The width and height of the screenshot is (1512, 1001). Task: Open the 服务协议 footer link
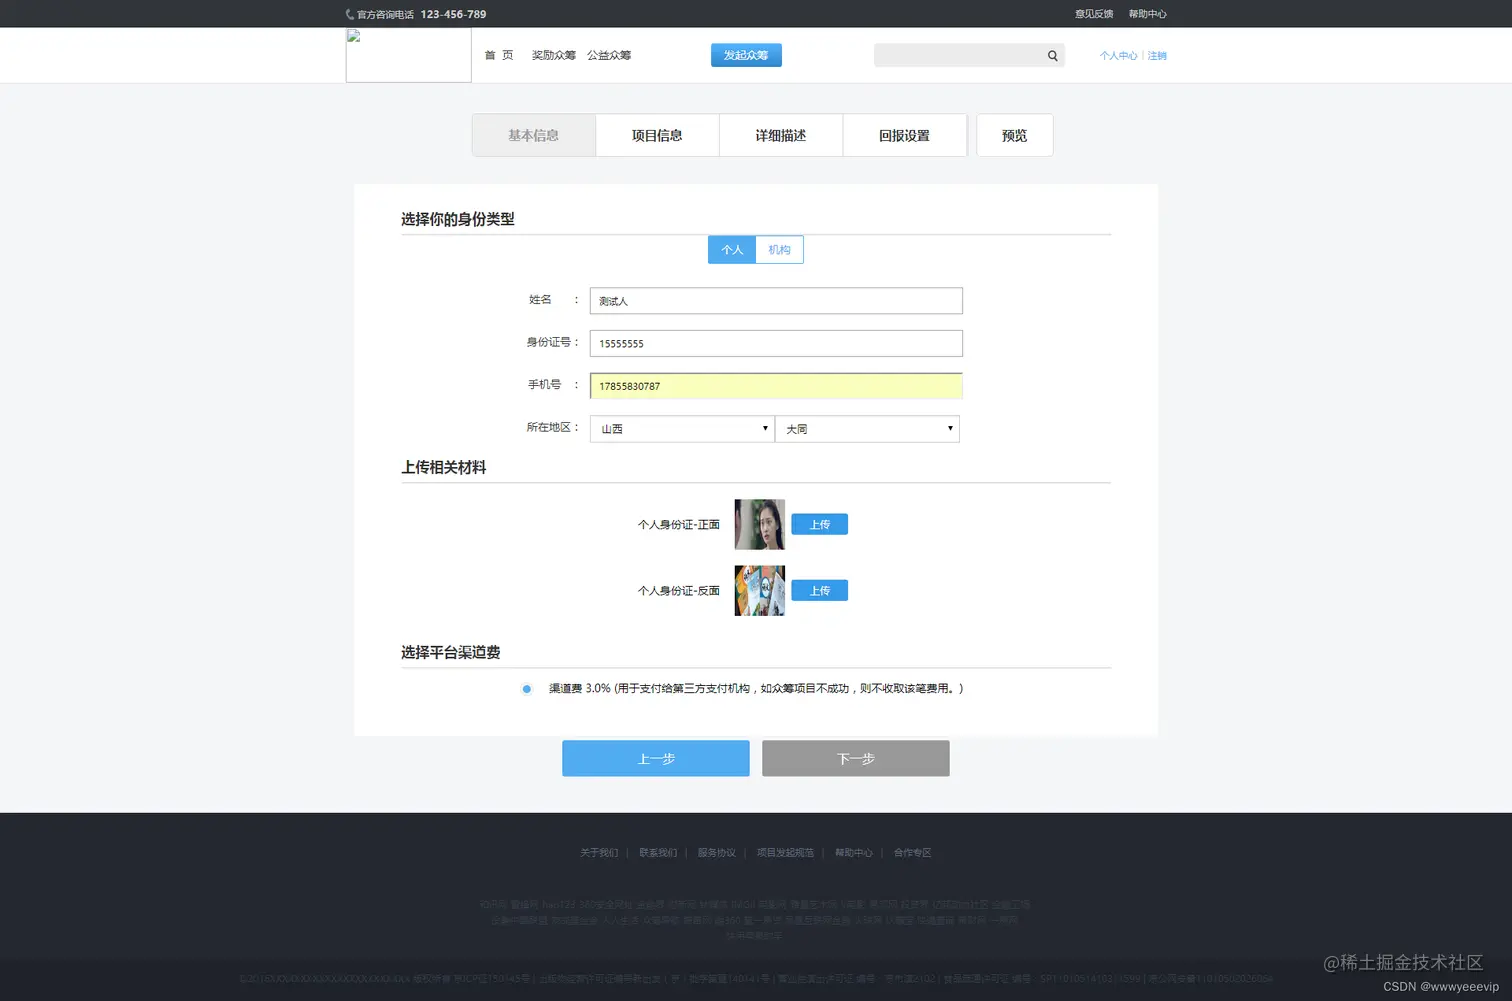click(x=717, y=852)
